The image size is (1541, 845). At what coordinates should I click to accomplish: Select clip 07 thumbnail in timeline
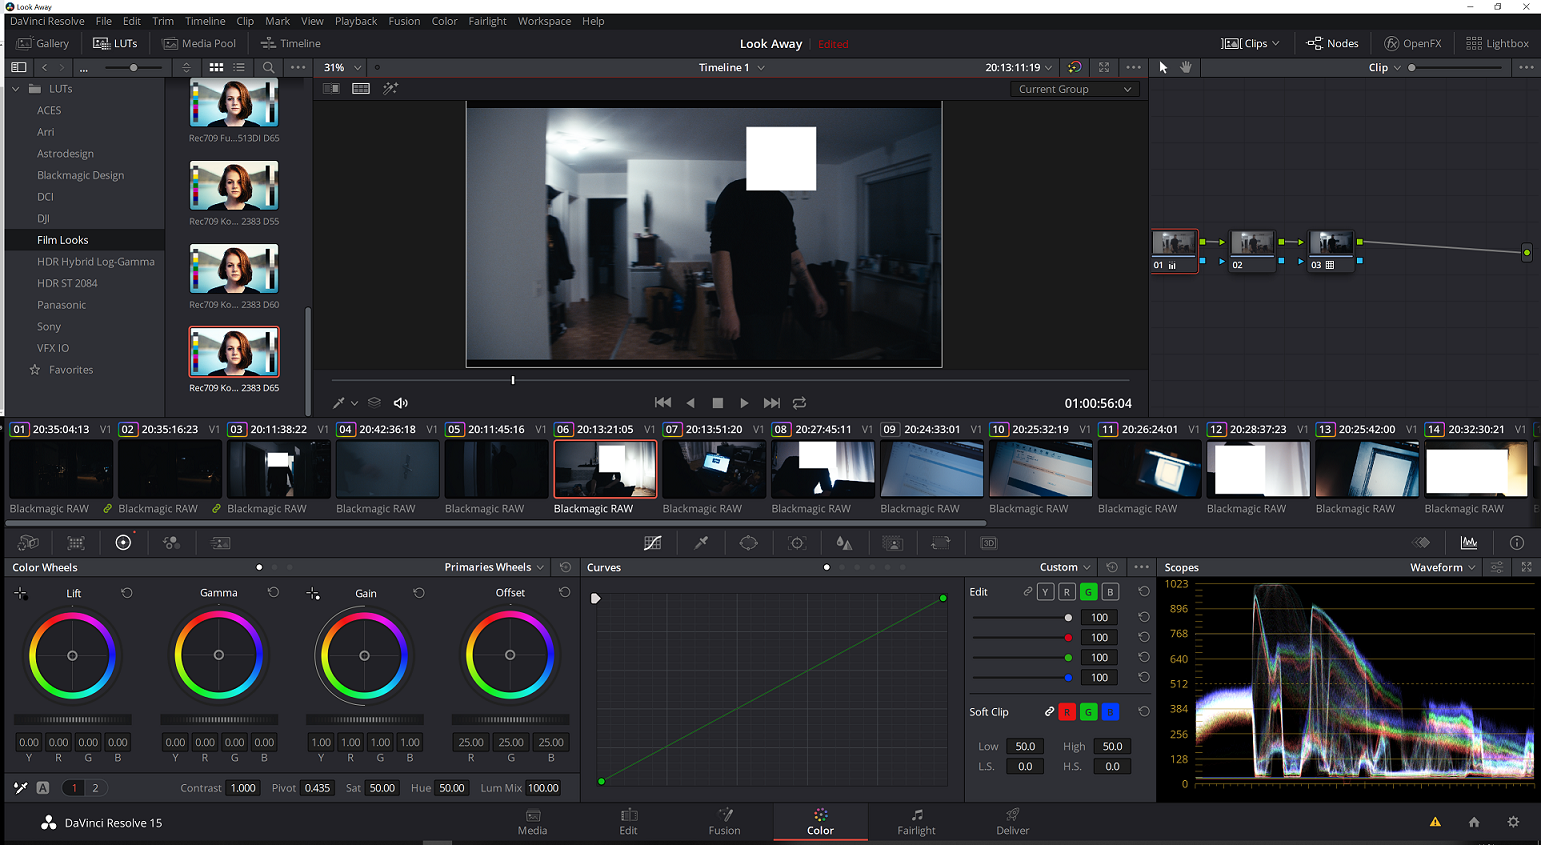(x=714, y=469)
